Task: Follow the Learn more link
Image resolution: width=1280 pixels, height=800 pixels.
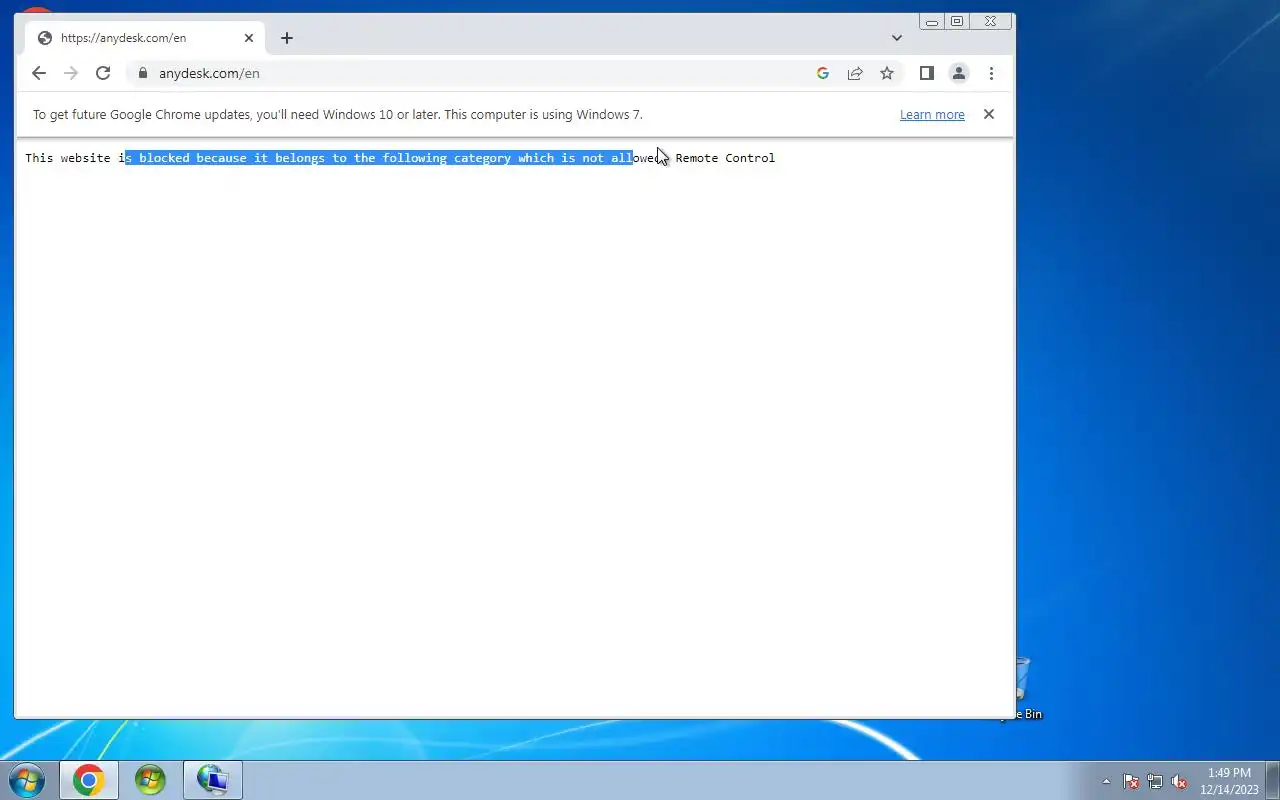Action: (932, 115)
